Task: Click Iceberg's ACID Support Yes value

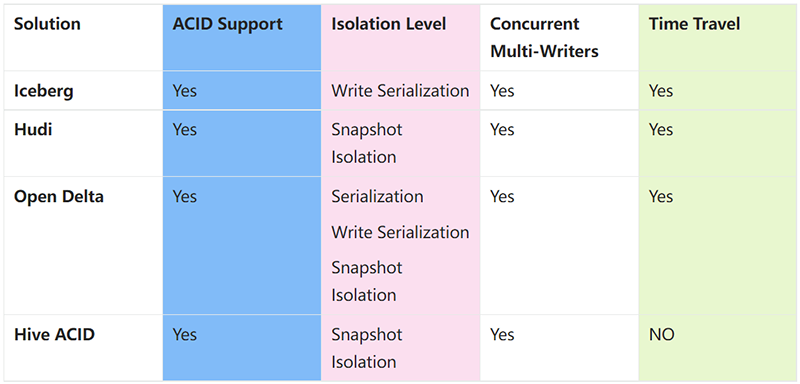Action: (x=185, y=91)
